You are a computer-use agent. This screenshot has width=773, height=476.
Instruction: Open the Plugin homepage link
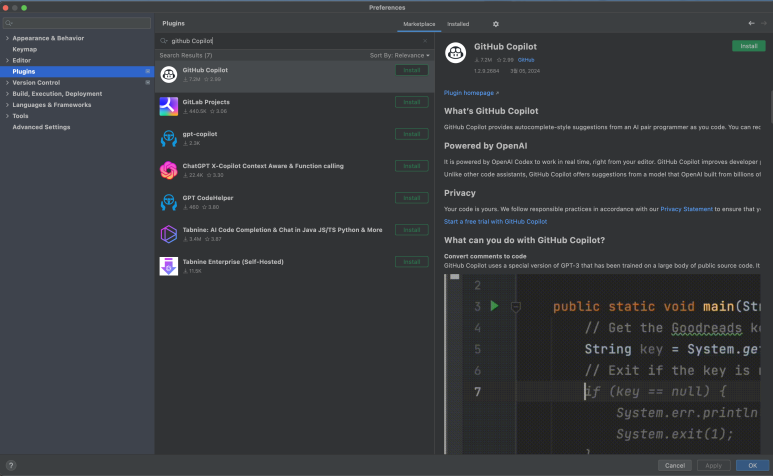pyautogui.click(x=471, y=93)
